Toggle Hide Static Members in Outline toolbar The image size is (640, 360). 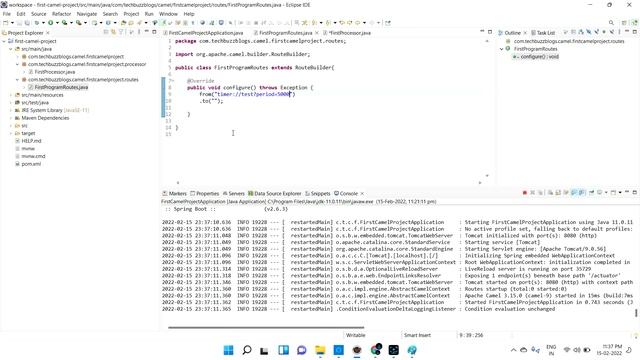(x=596, y=32)
